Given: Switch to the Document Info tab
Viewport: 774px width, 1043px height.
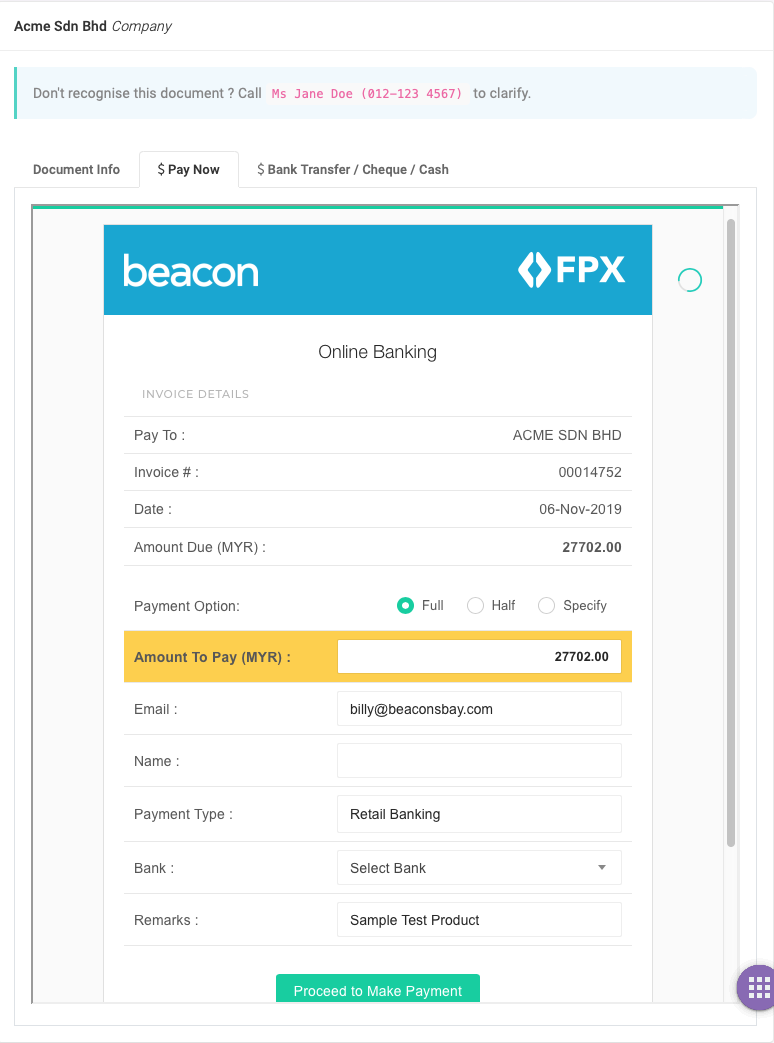Looking at the screenshot, I should (76, 170).
